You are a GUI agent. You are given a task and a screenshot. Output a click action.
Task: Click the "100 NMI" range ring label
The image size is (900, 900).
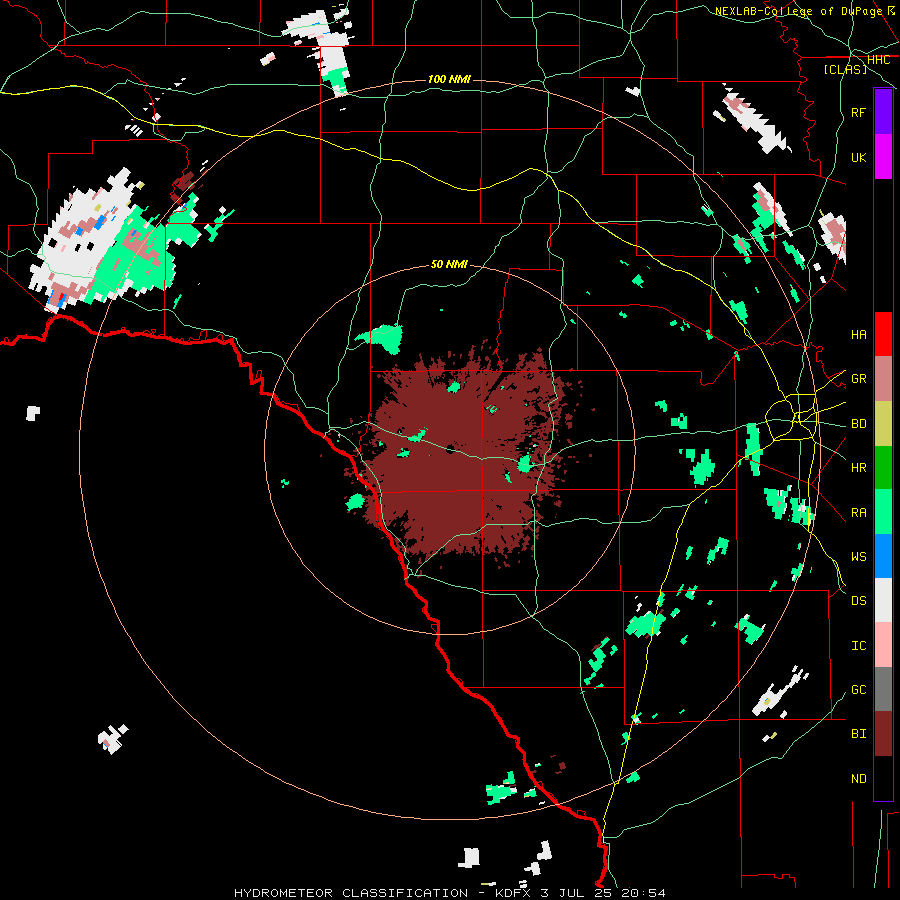pyautogui.click(x=449, y=79)
